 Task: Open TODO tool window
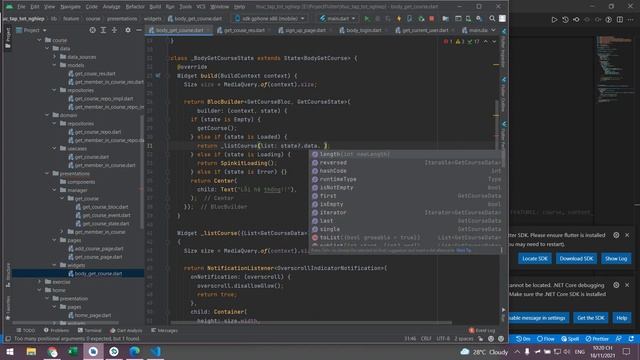(x=25, y=330)
